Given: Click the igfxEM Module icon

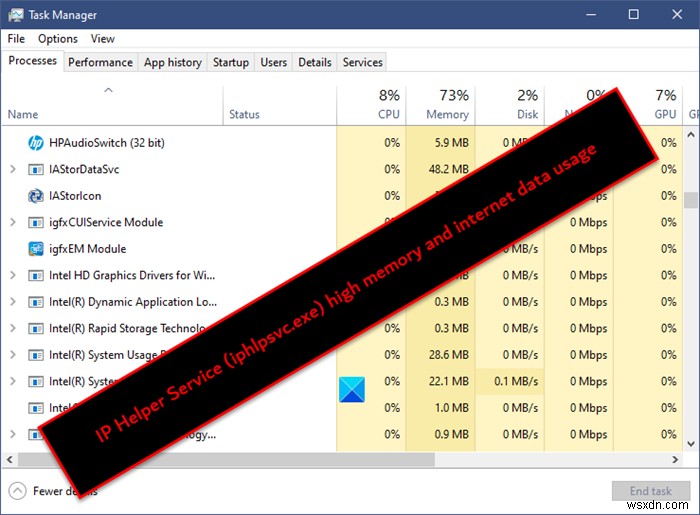Looking at the screenshot, I should click(x=36, y=249).
